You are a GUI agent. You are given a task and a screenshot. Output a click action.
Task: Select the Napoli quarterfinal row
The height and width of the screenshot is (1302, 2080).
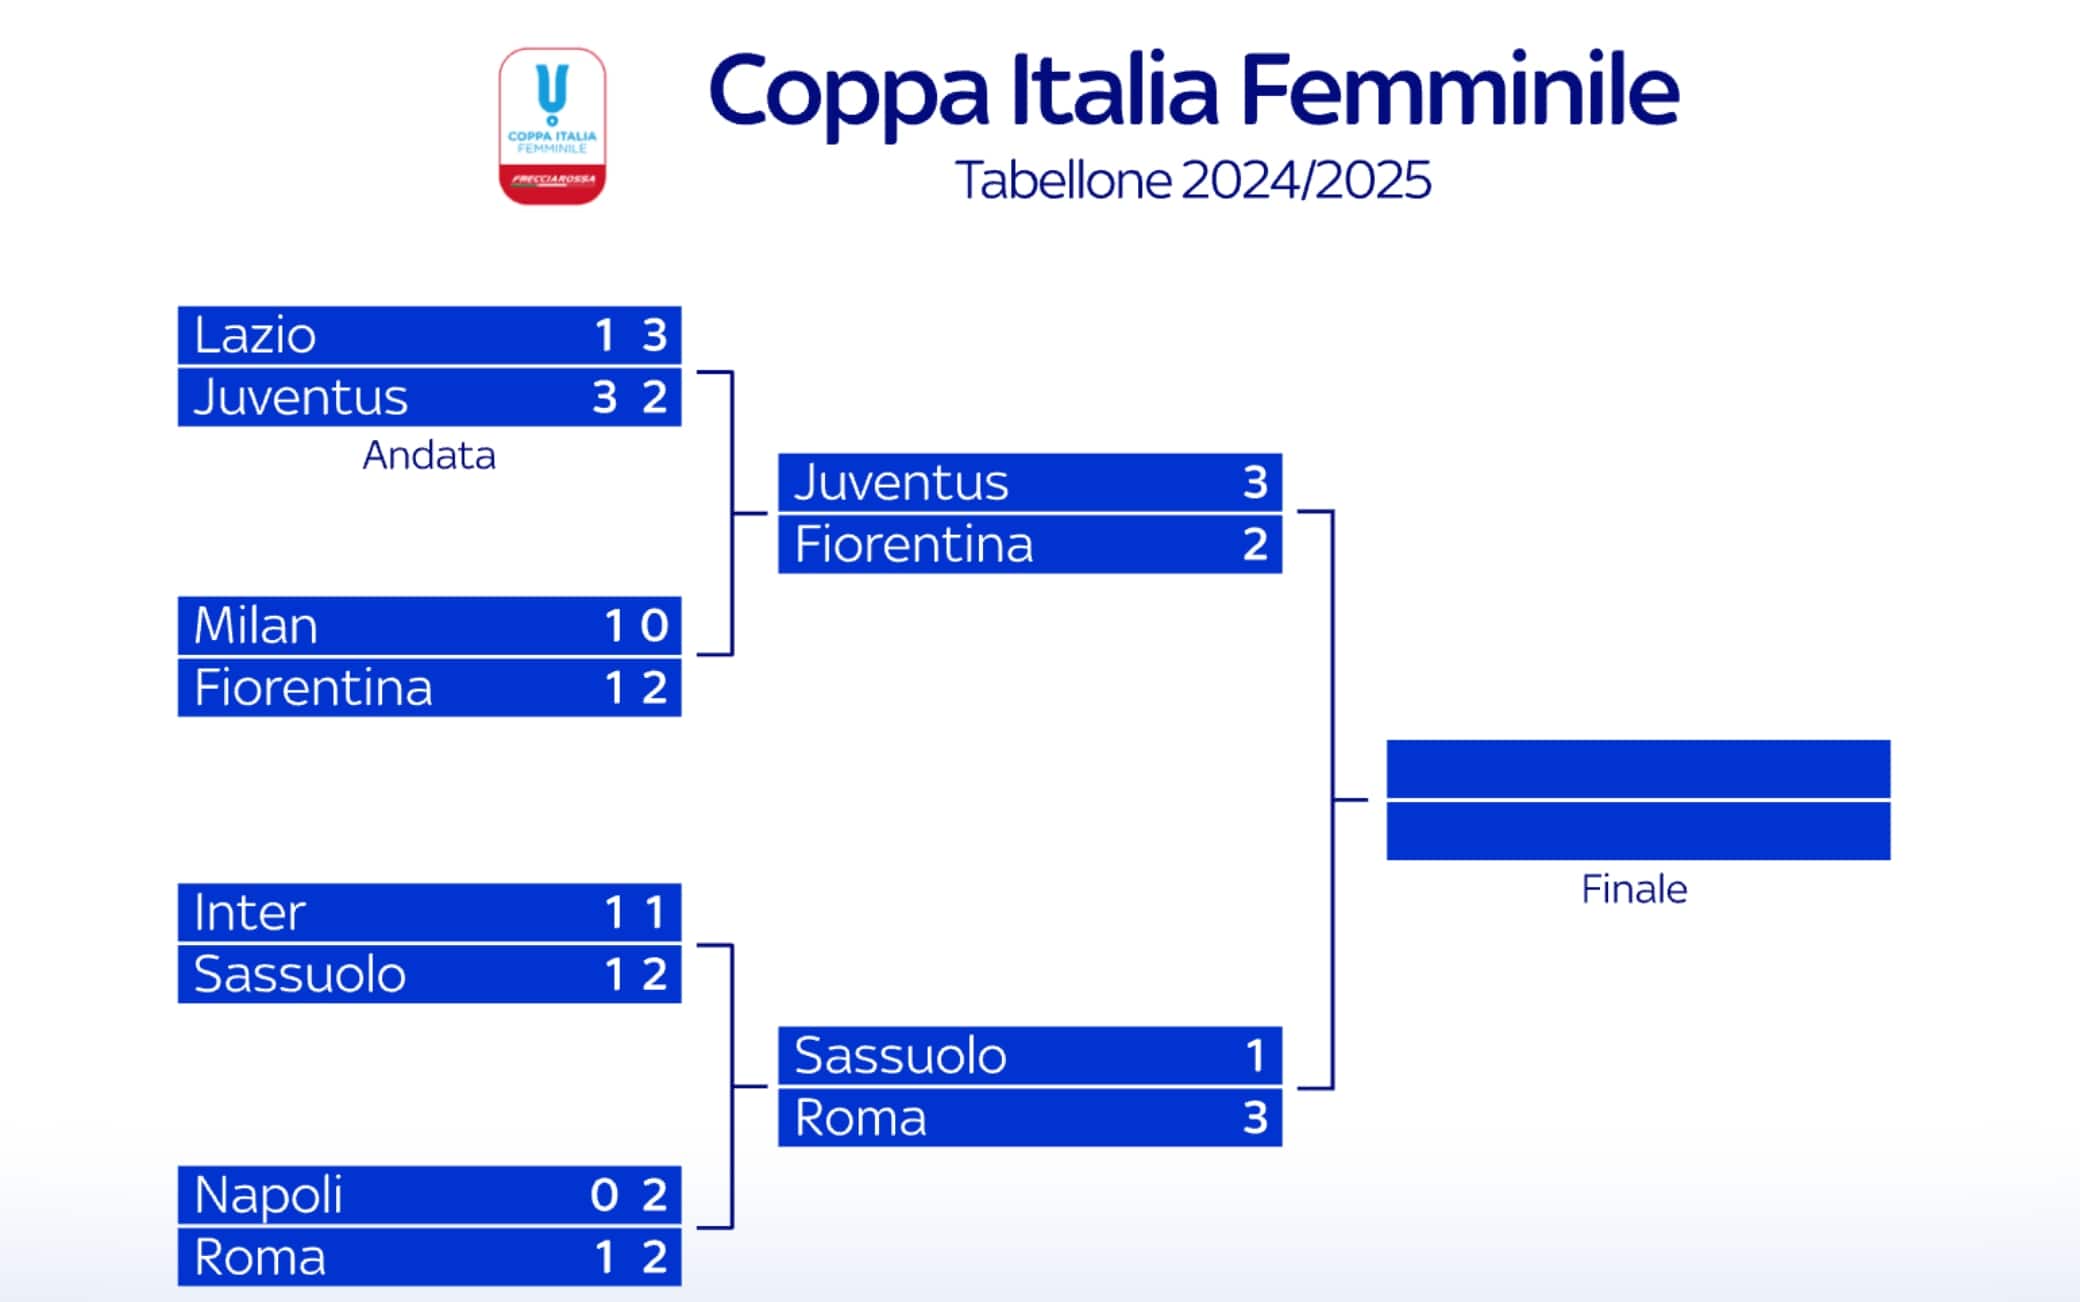[x=429, y=1195]
